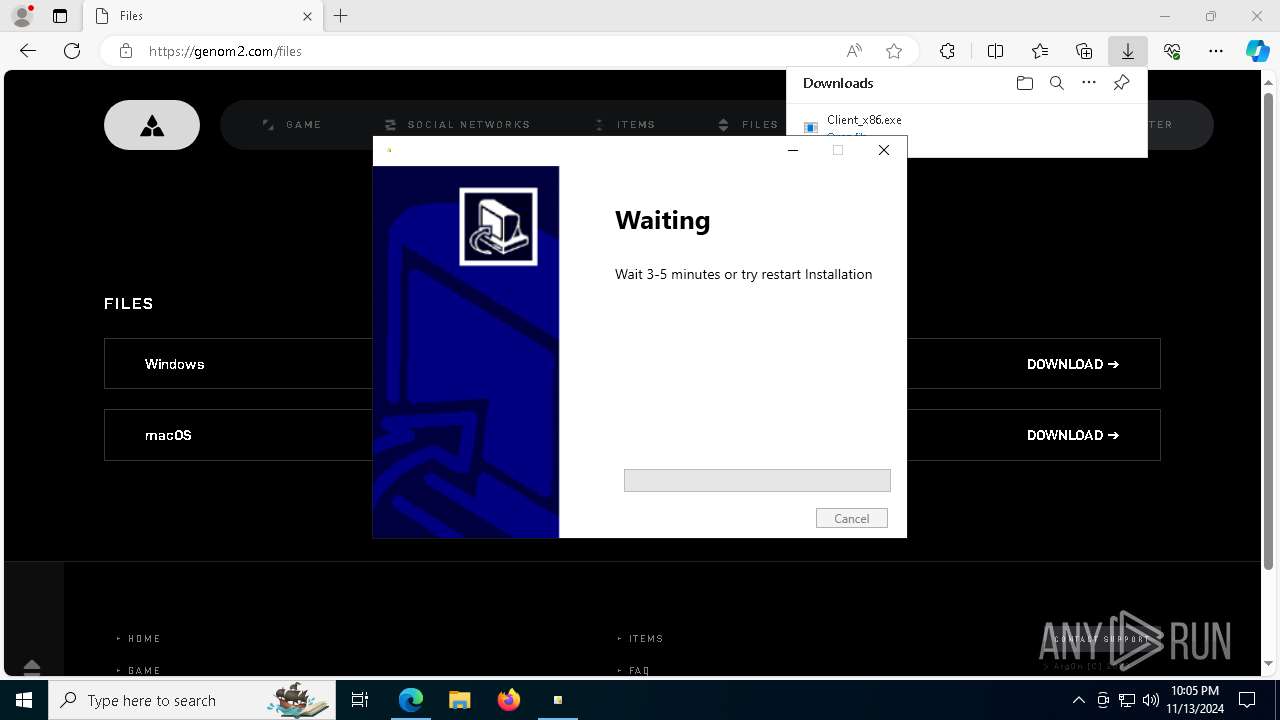Minimize the installer window

pos(793,150)
